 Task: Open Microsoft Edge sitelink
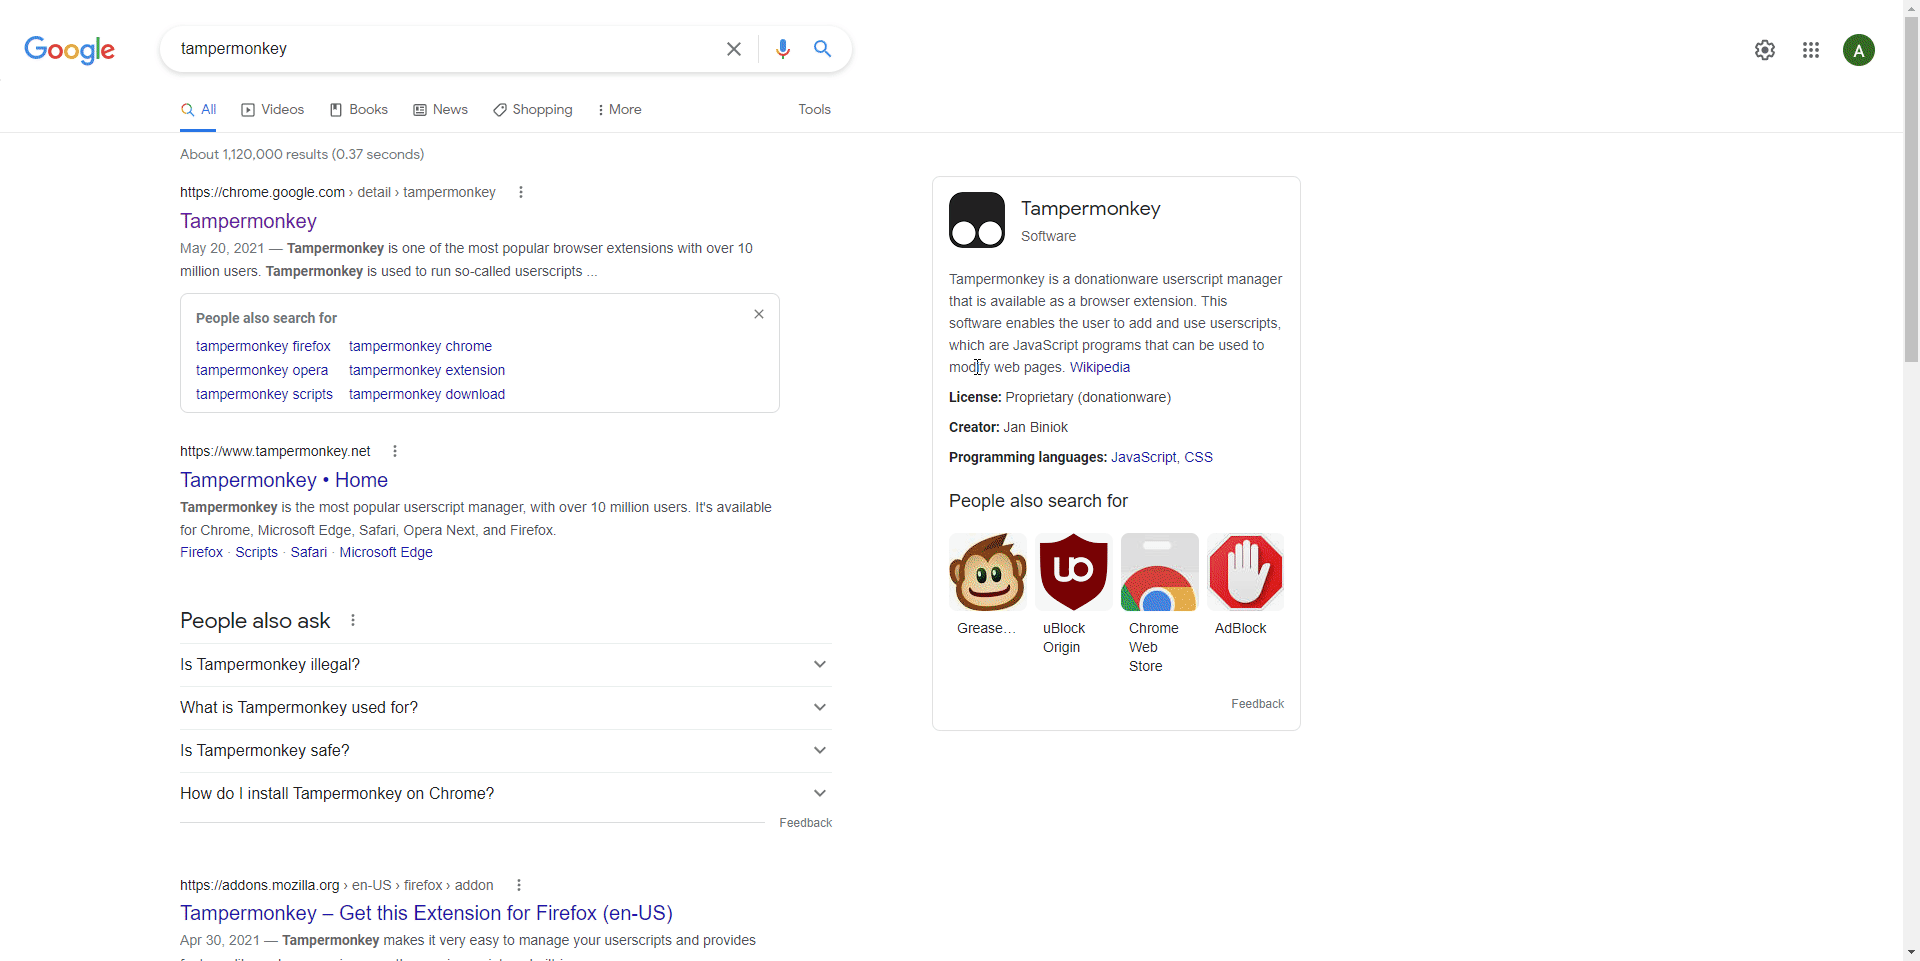[386, 553]
